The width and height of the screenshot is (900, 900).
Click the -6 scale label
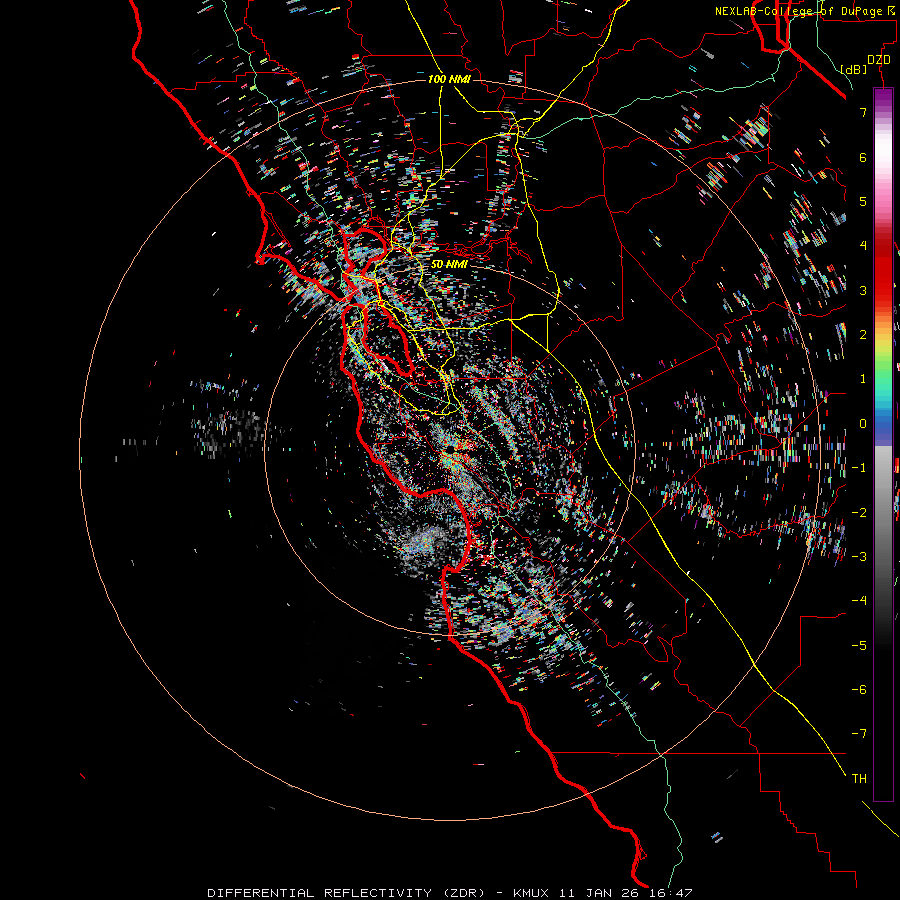pyautogui.click(x=859, y=689)
